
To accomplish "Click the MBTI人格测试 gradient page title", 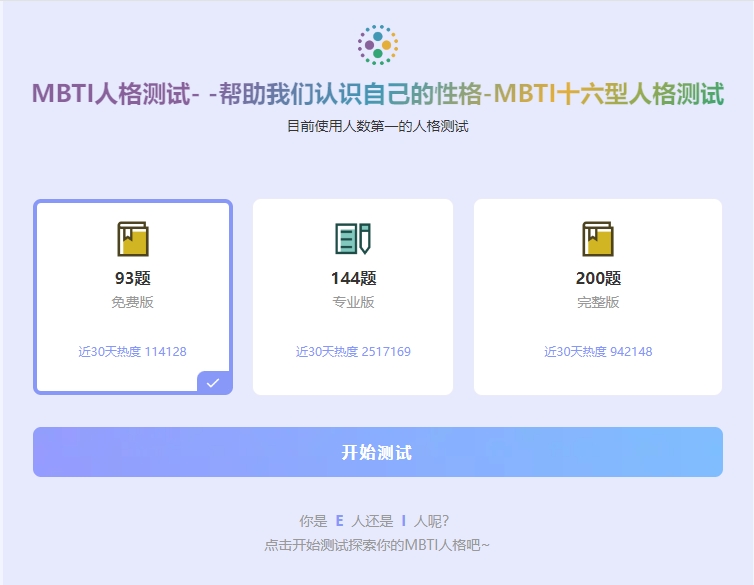I will pos(377,95).
